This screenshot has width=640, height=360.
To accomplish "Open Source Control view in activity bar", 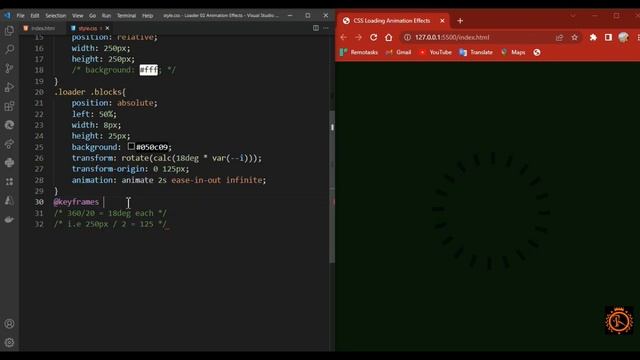I will tap(9, 68).
